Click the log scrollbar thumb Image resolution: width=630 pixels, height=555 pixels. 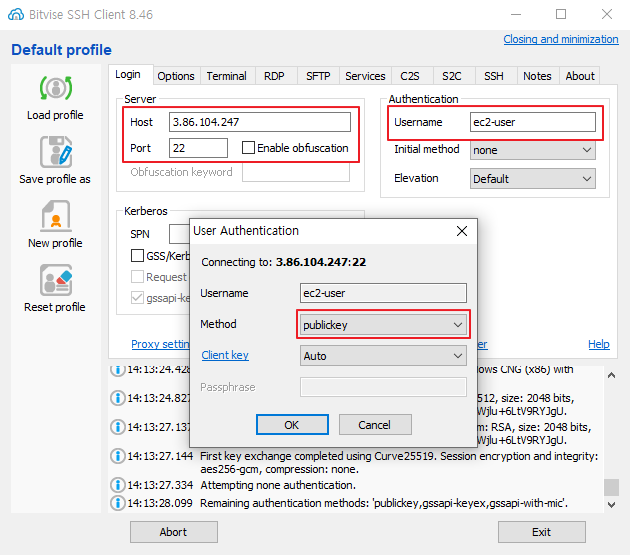coord(612,487)
